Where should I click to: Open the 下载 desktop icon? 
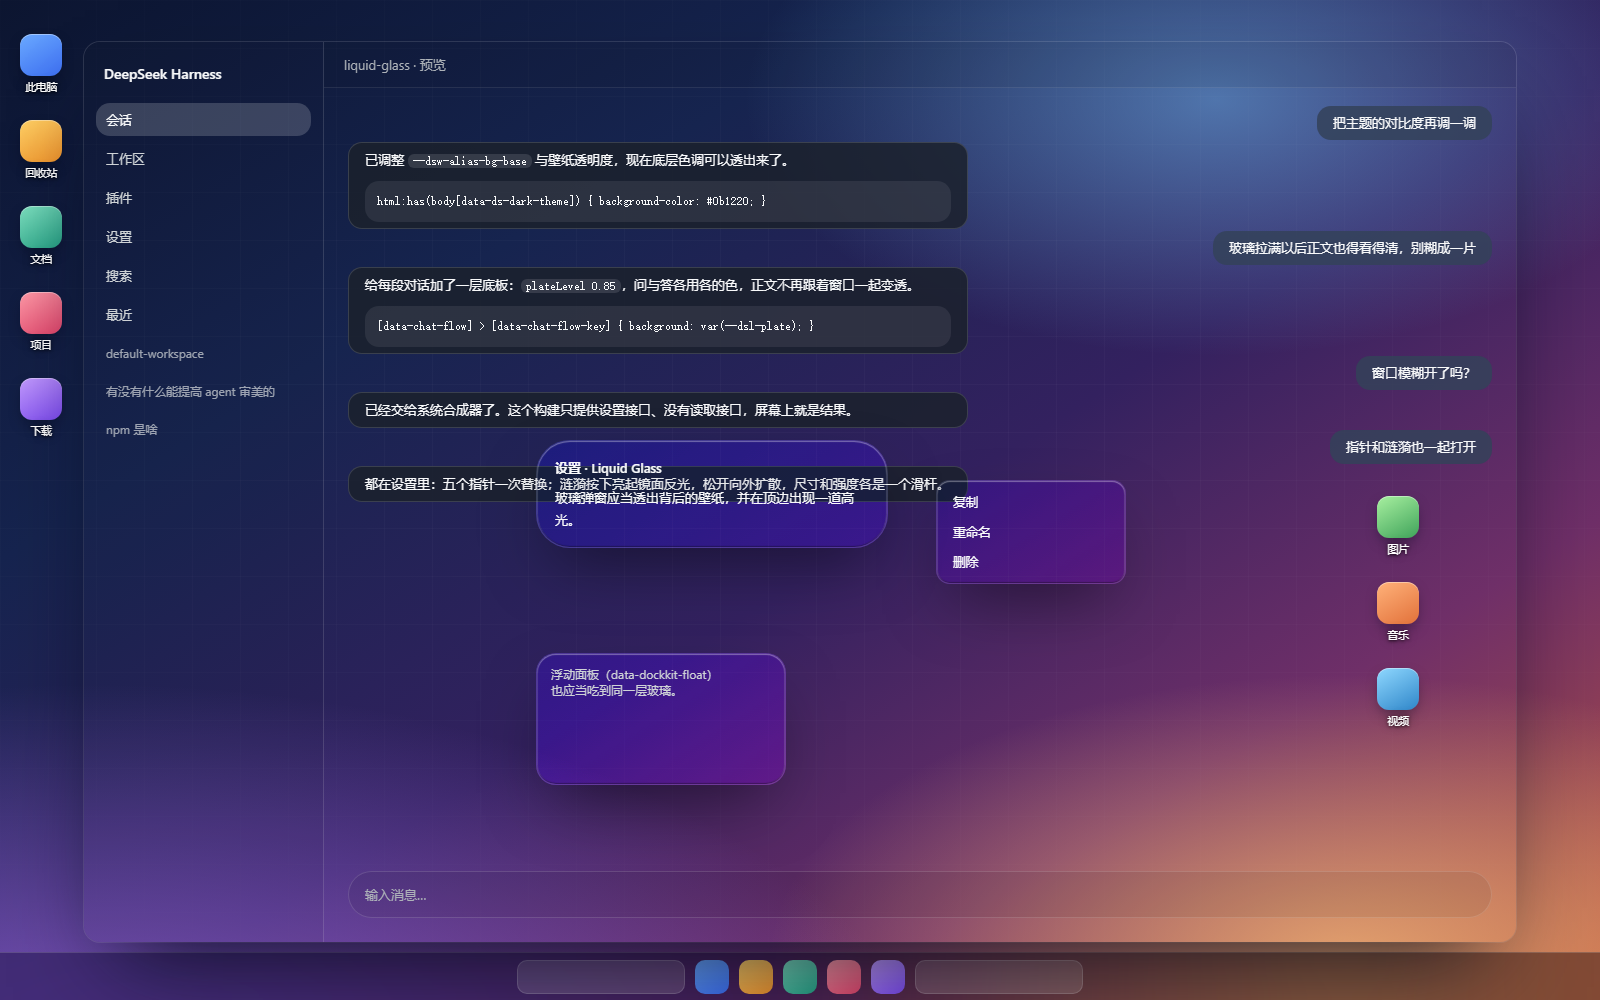(41, 407)
